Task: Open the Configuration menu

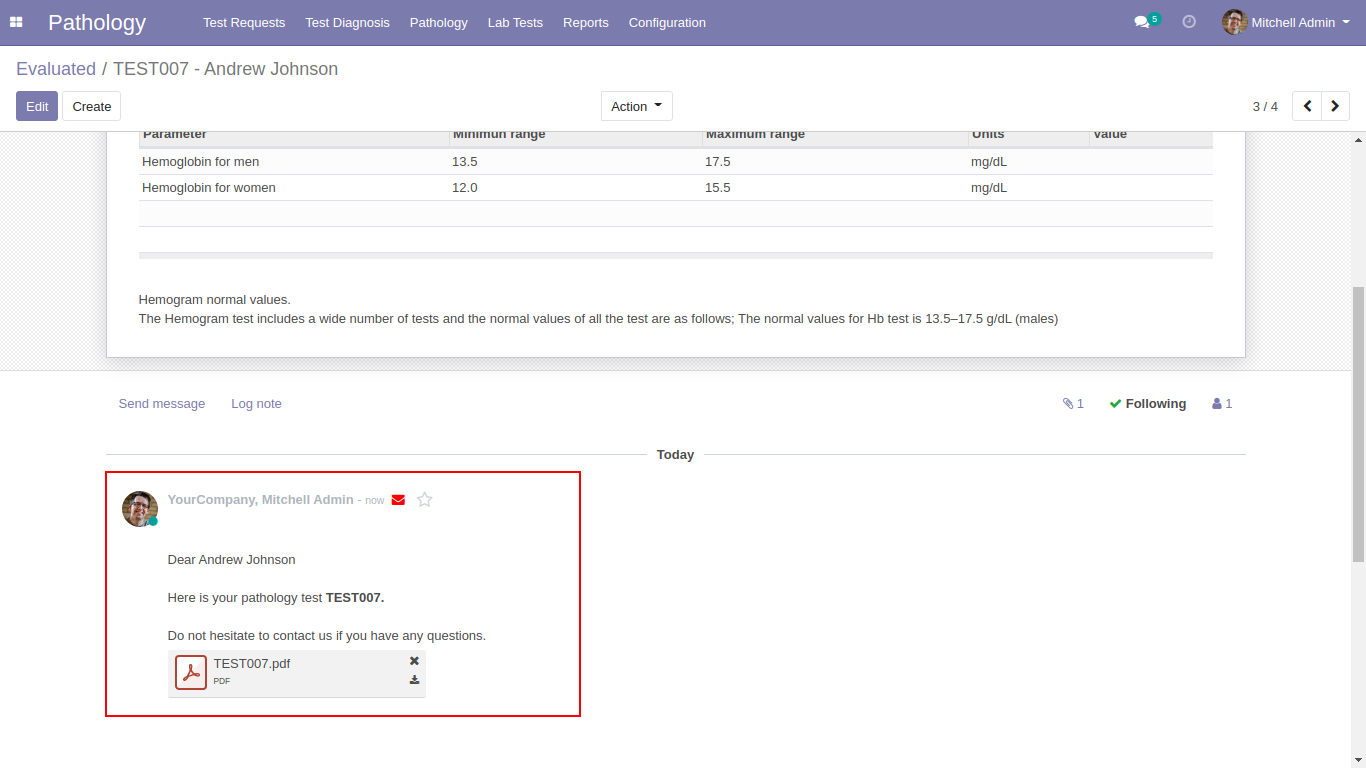Action: 667,22
